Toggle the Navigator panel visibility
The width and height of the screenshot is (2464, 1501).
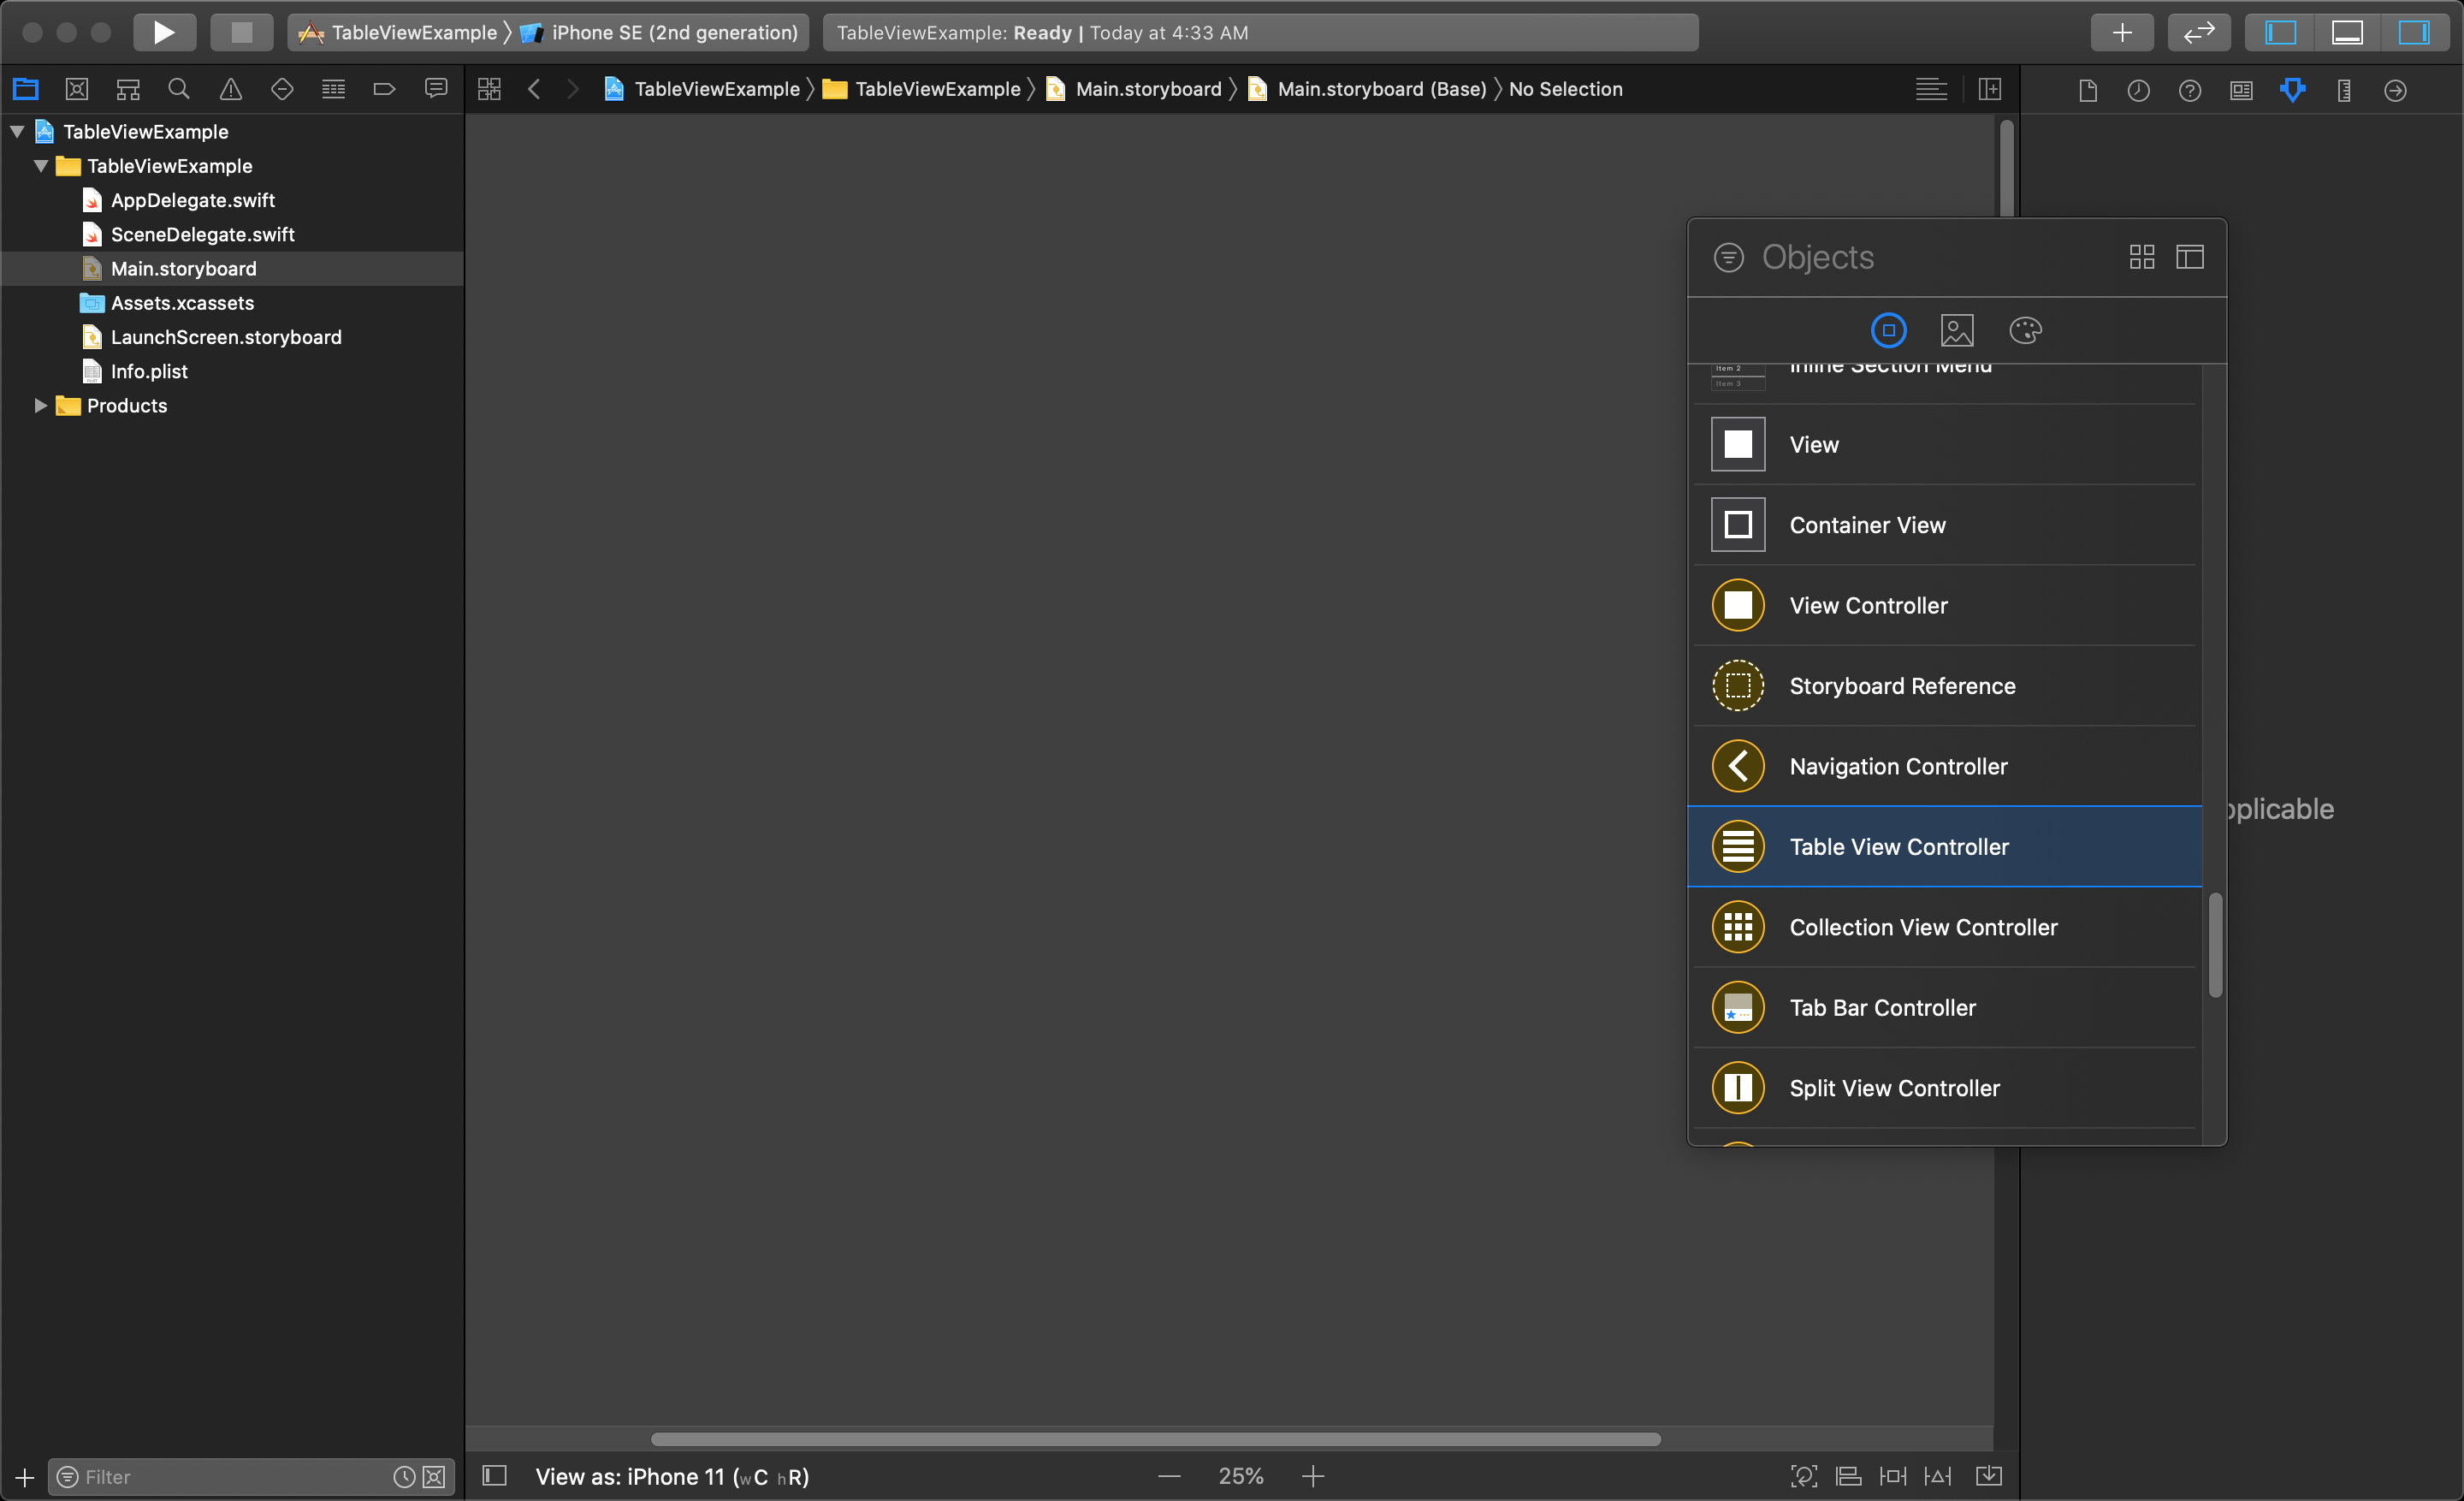pyautogui.click(x=2280, y=32)
